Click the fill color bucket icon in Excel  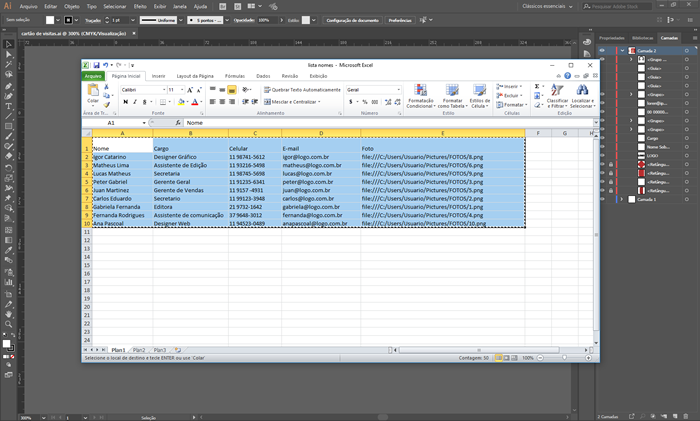pyautogui.click(x=181, y=102)
